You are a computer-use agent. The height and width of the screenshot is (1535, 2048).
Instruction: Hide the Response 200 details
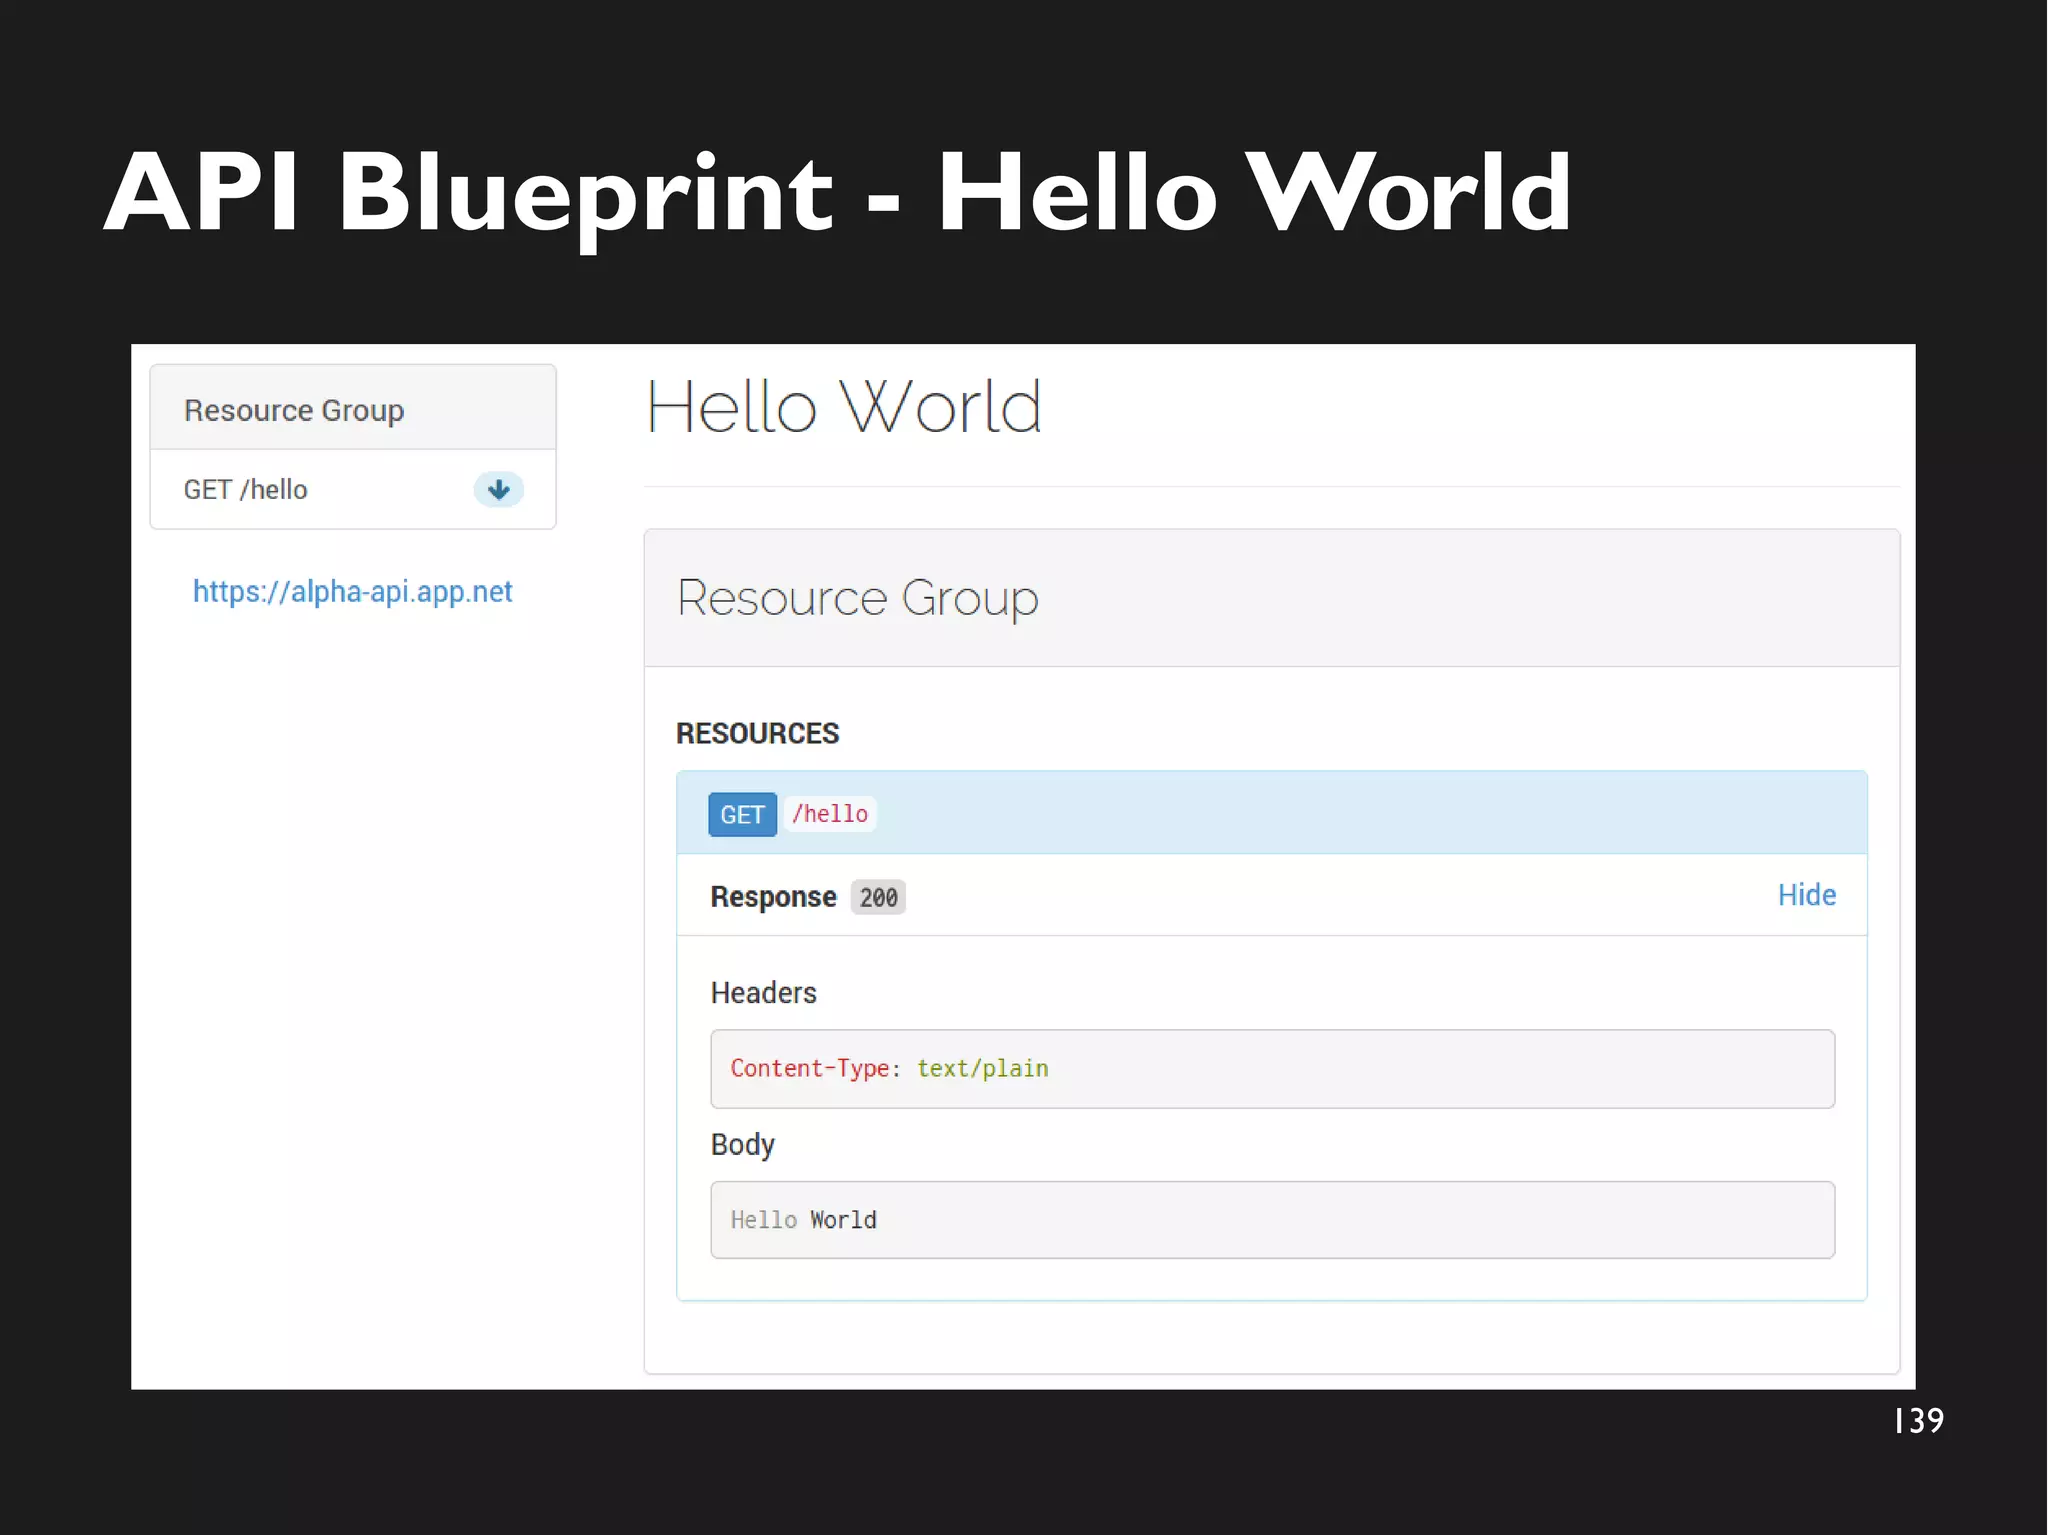click(1806, 895)
